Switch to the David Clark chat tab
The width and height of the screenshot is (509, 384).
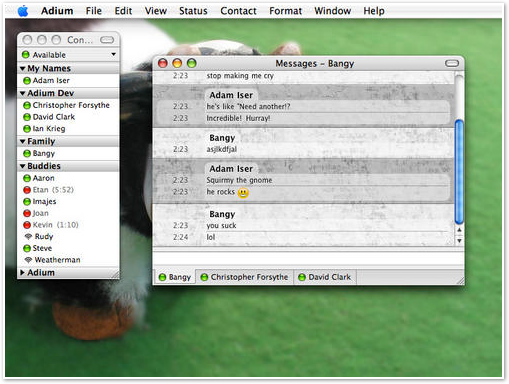point(325,277)
